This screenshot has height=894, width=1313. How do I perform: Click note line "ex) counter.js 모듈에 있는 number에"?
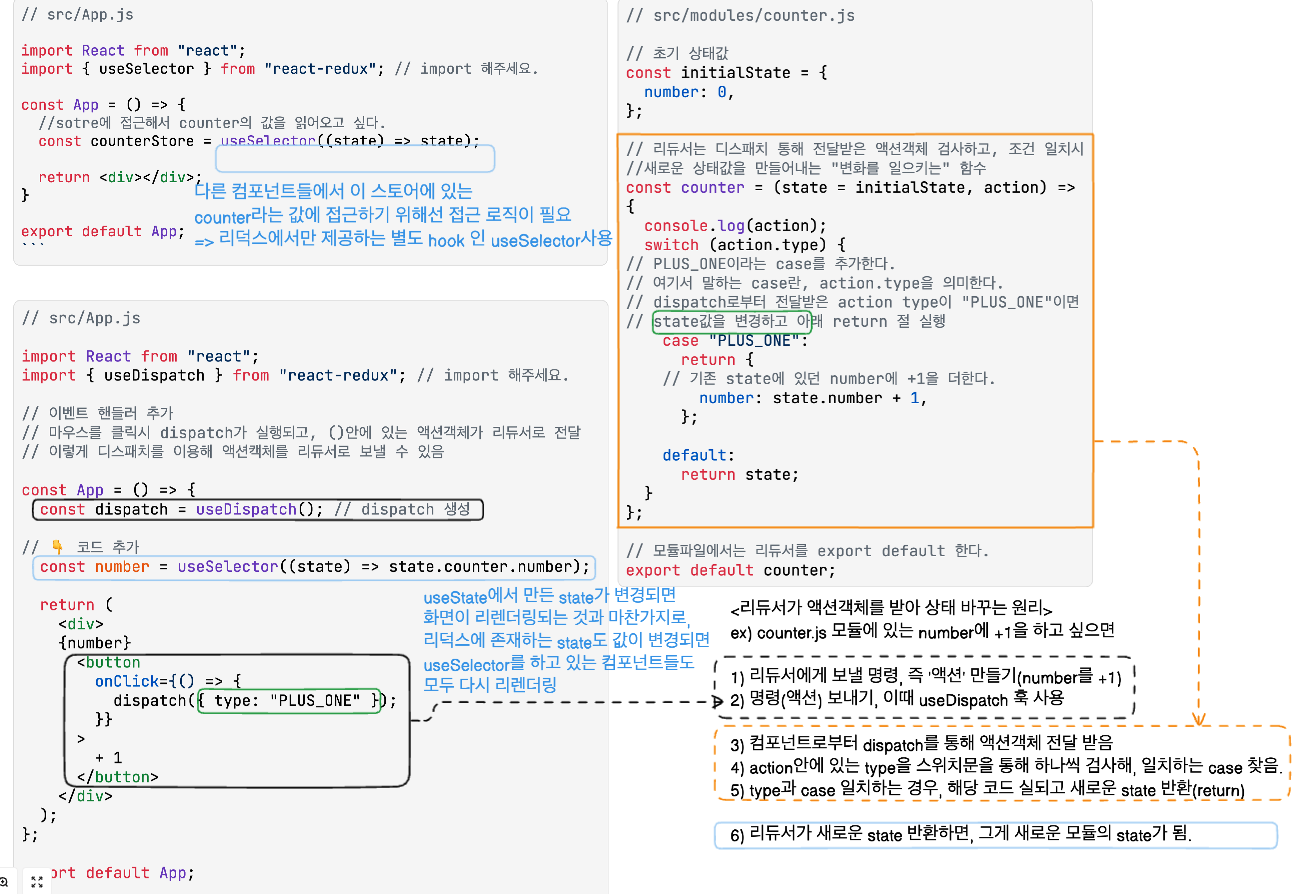pyautogui.click(x=922, y=631)
